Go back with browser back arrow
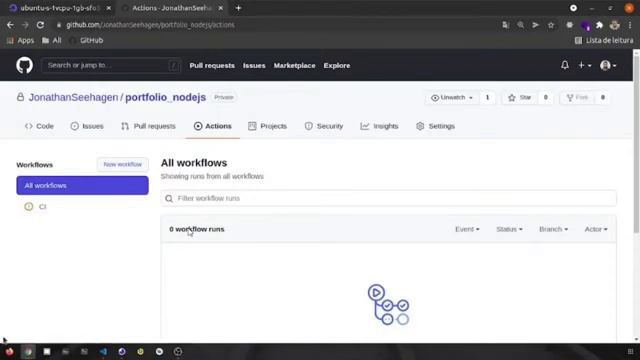Image resolution: width=640 pixels, height=360 pixels. 10,25
